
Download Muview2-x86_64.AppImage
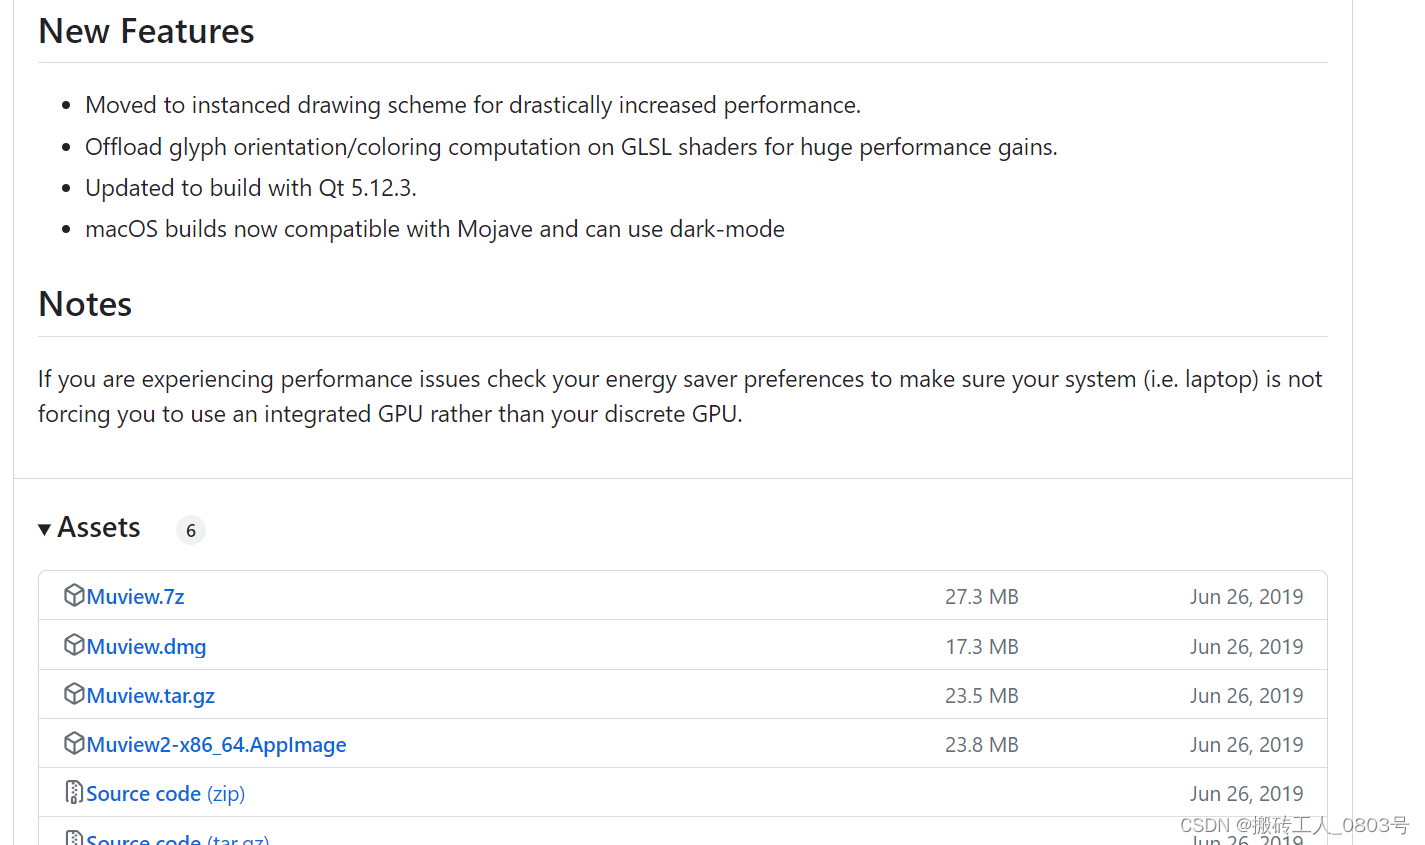[x=216, y=745]
